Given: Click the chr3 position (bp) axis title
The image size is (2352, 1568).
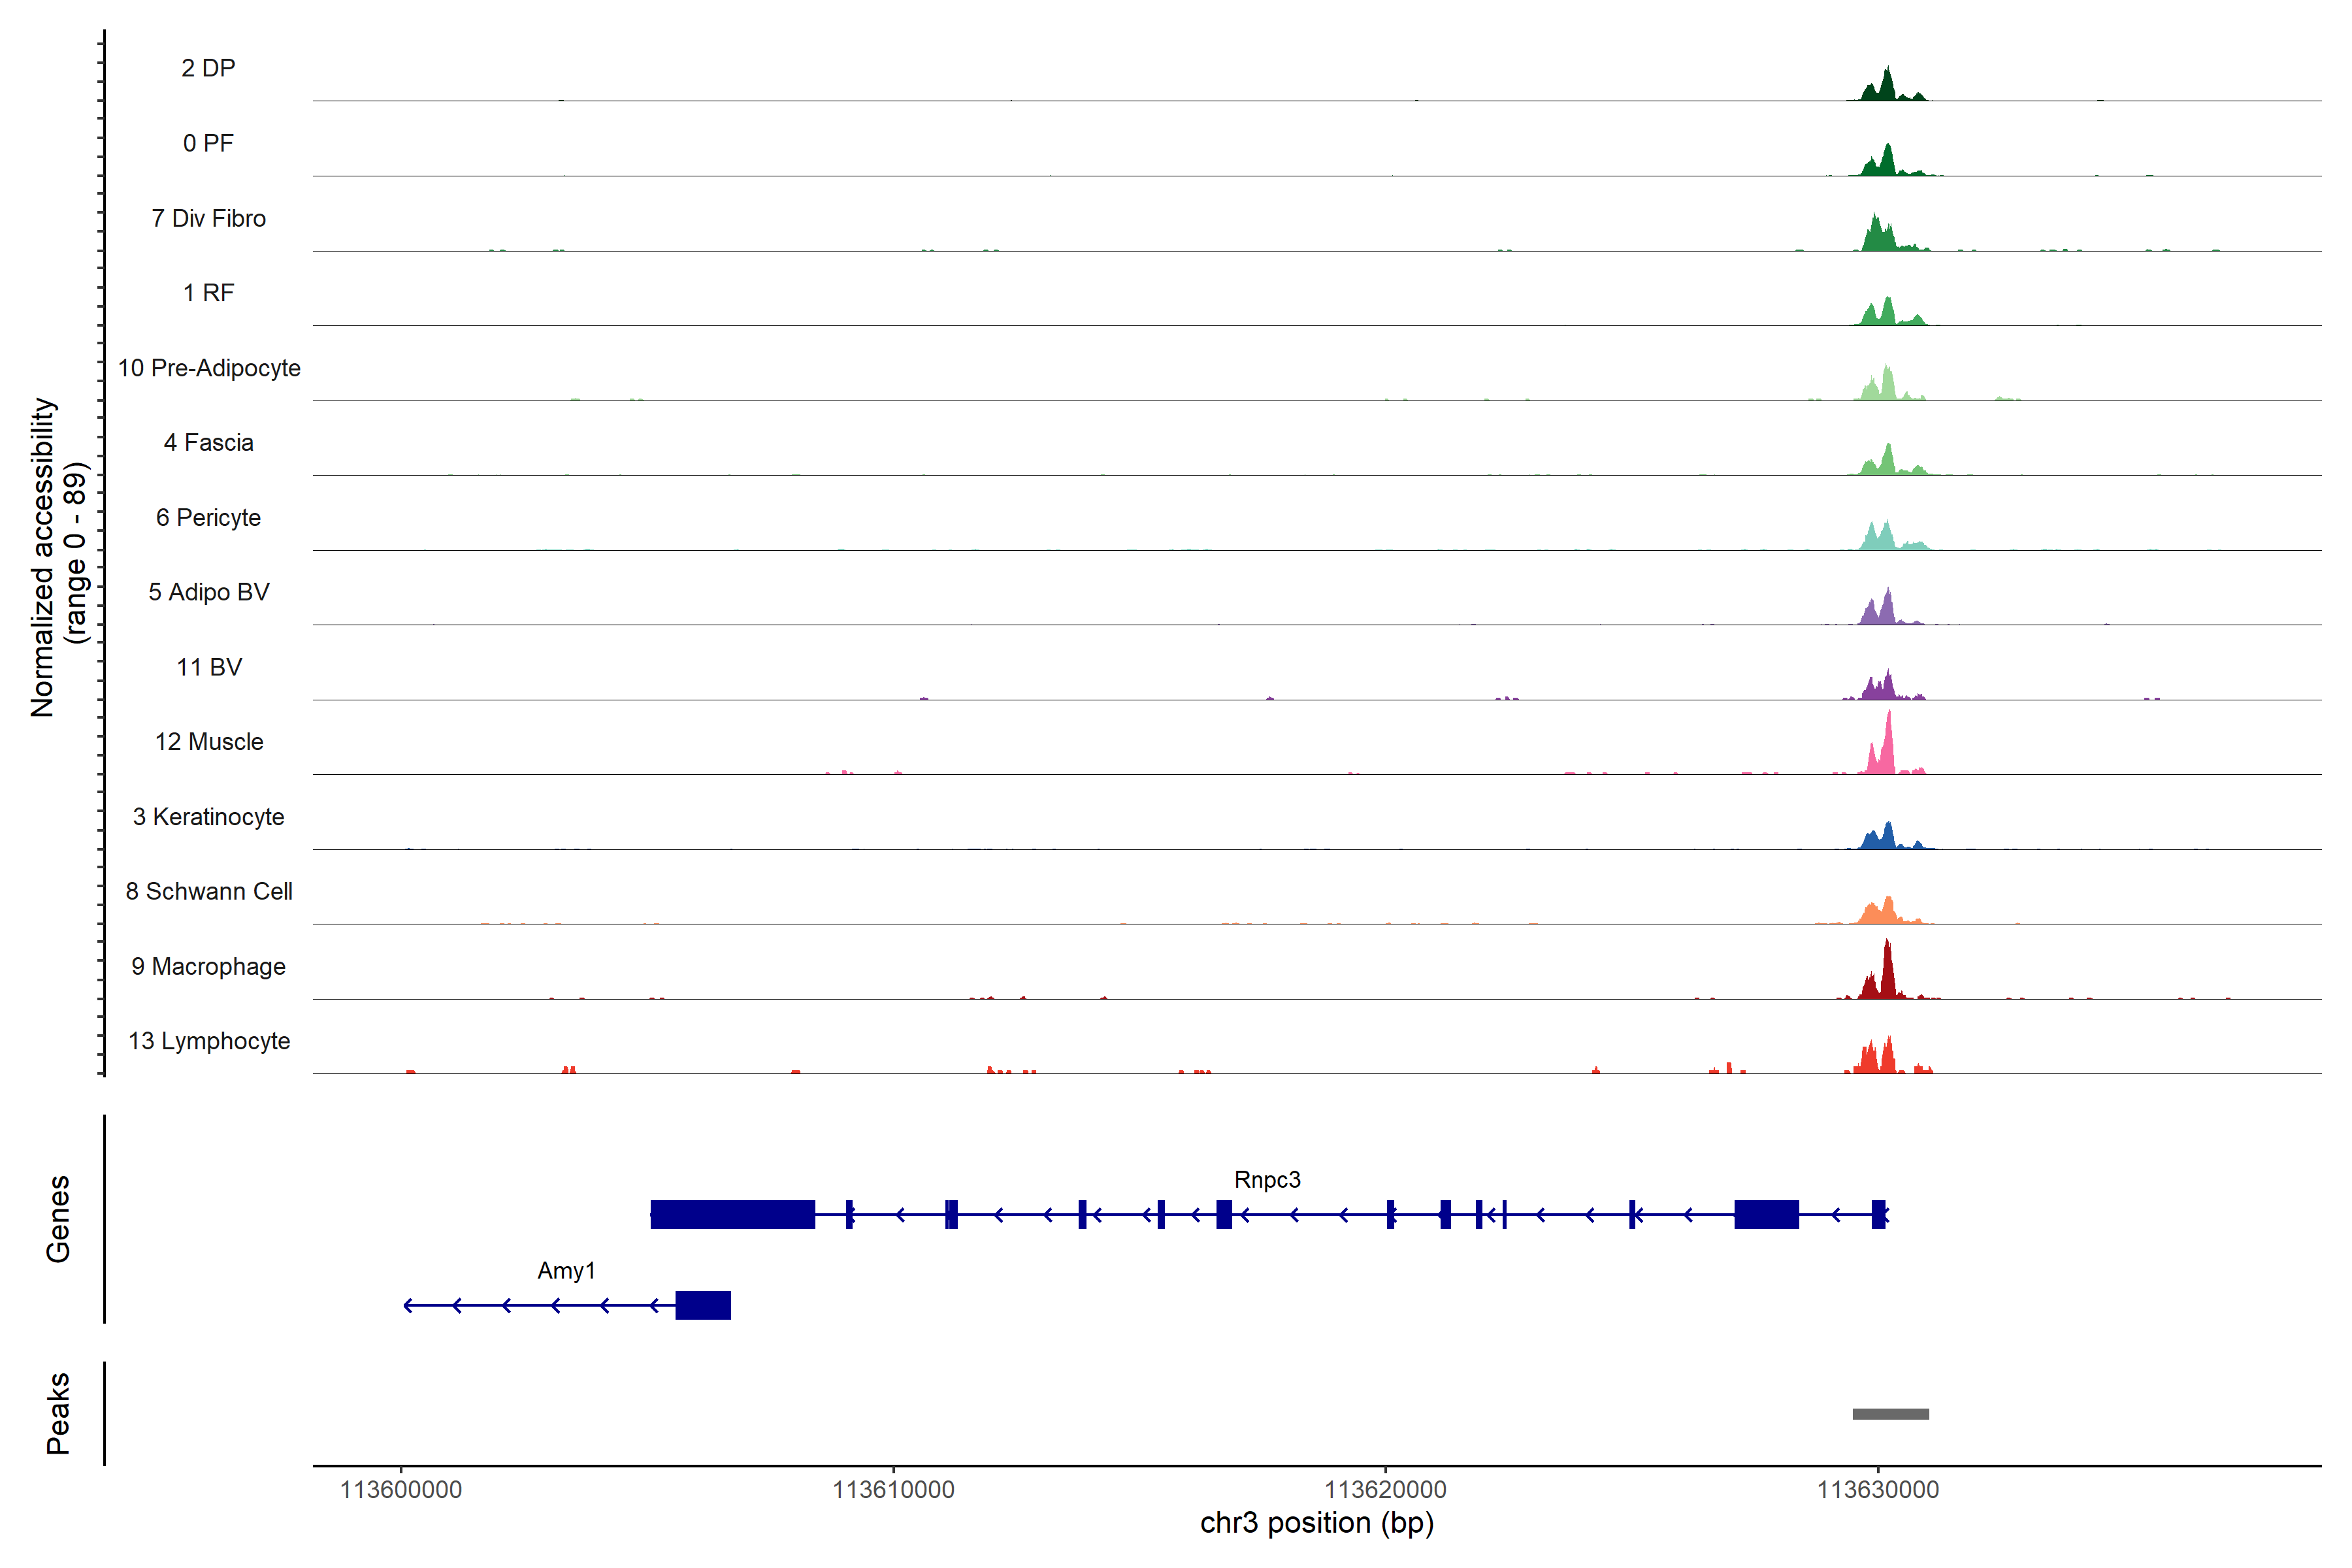Looking at the screenshot, I should (1316, 1523).
